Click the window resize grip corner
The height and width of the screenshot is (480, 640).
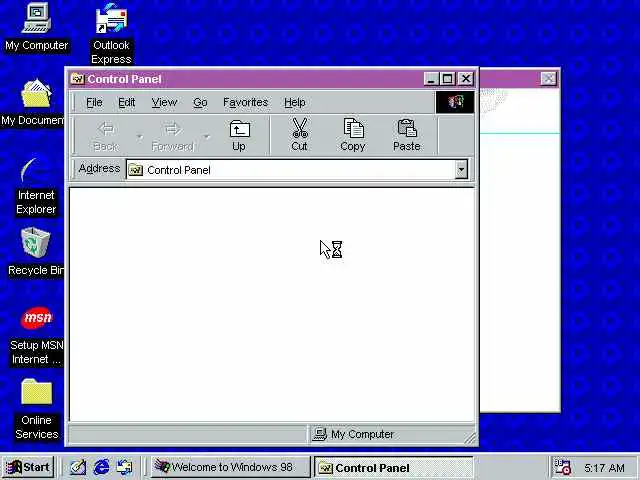pos(471,438)
